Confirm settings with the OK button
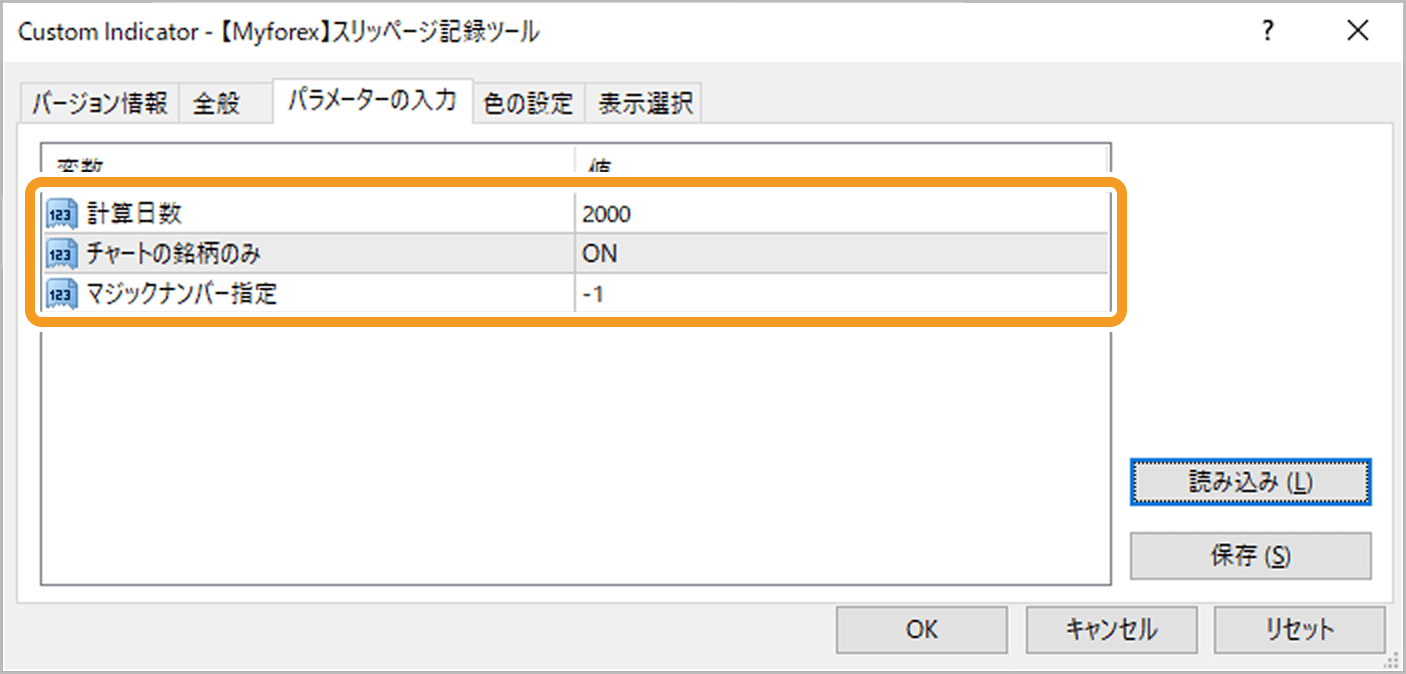Image resolution: width=1406 pixels, height=674 pixels. point(921,630)
